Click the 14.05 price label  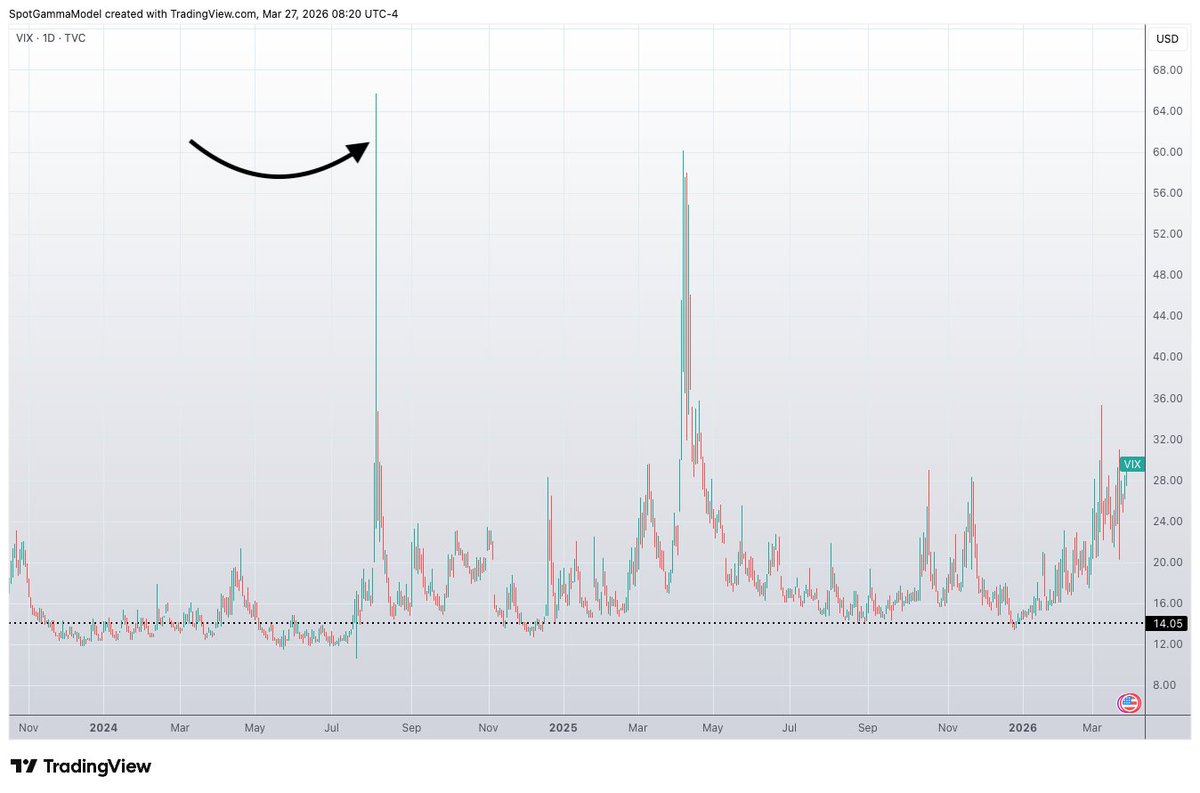pyautogui.click(x=1168, y=623)
